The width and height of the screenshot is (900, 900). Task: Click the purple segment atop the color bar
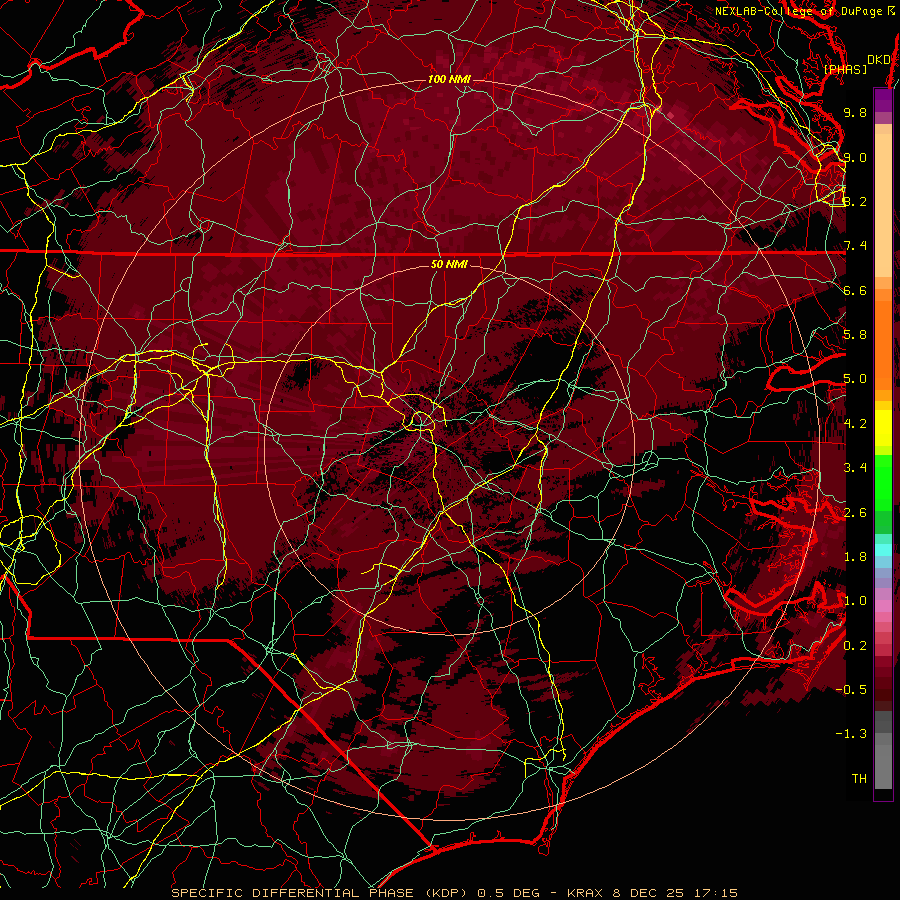click(883, 100)
